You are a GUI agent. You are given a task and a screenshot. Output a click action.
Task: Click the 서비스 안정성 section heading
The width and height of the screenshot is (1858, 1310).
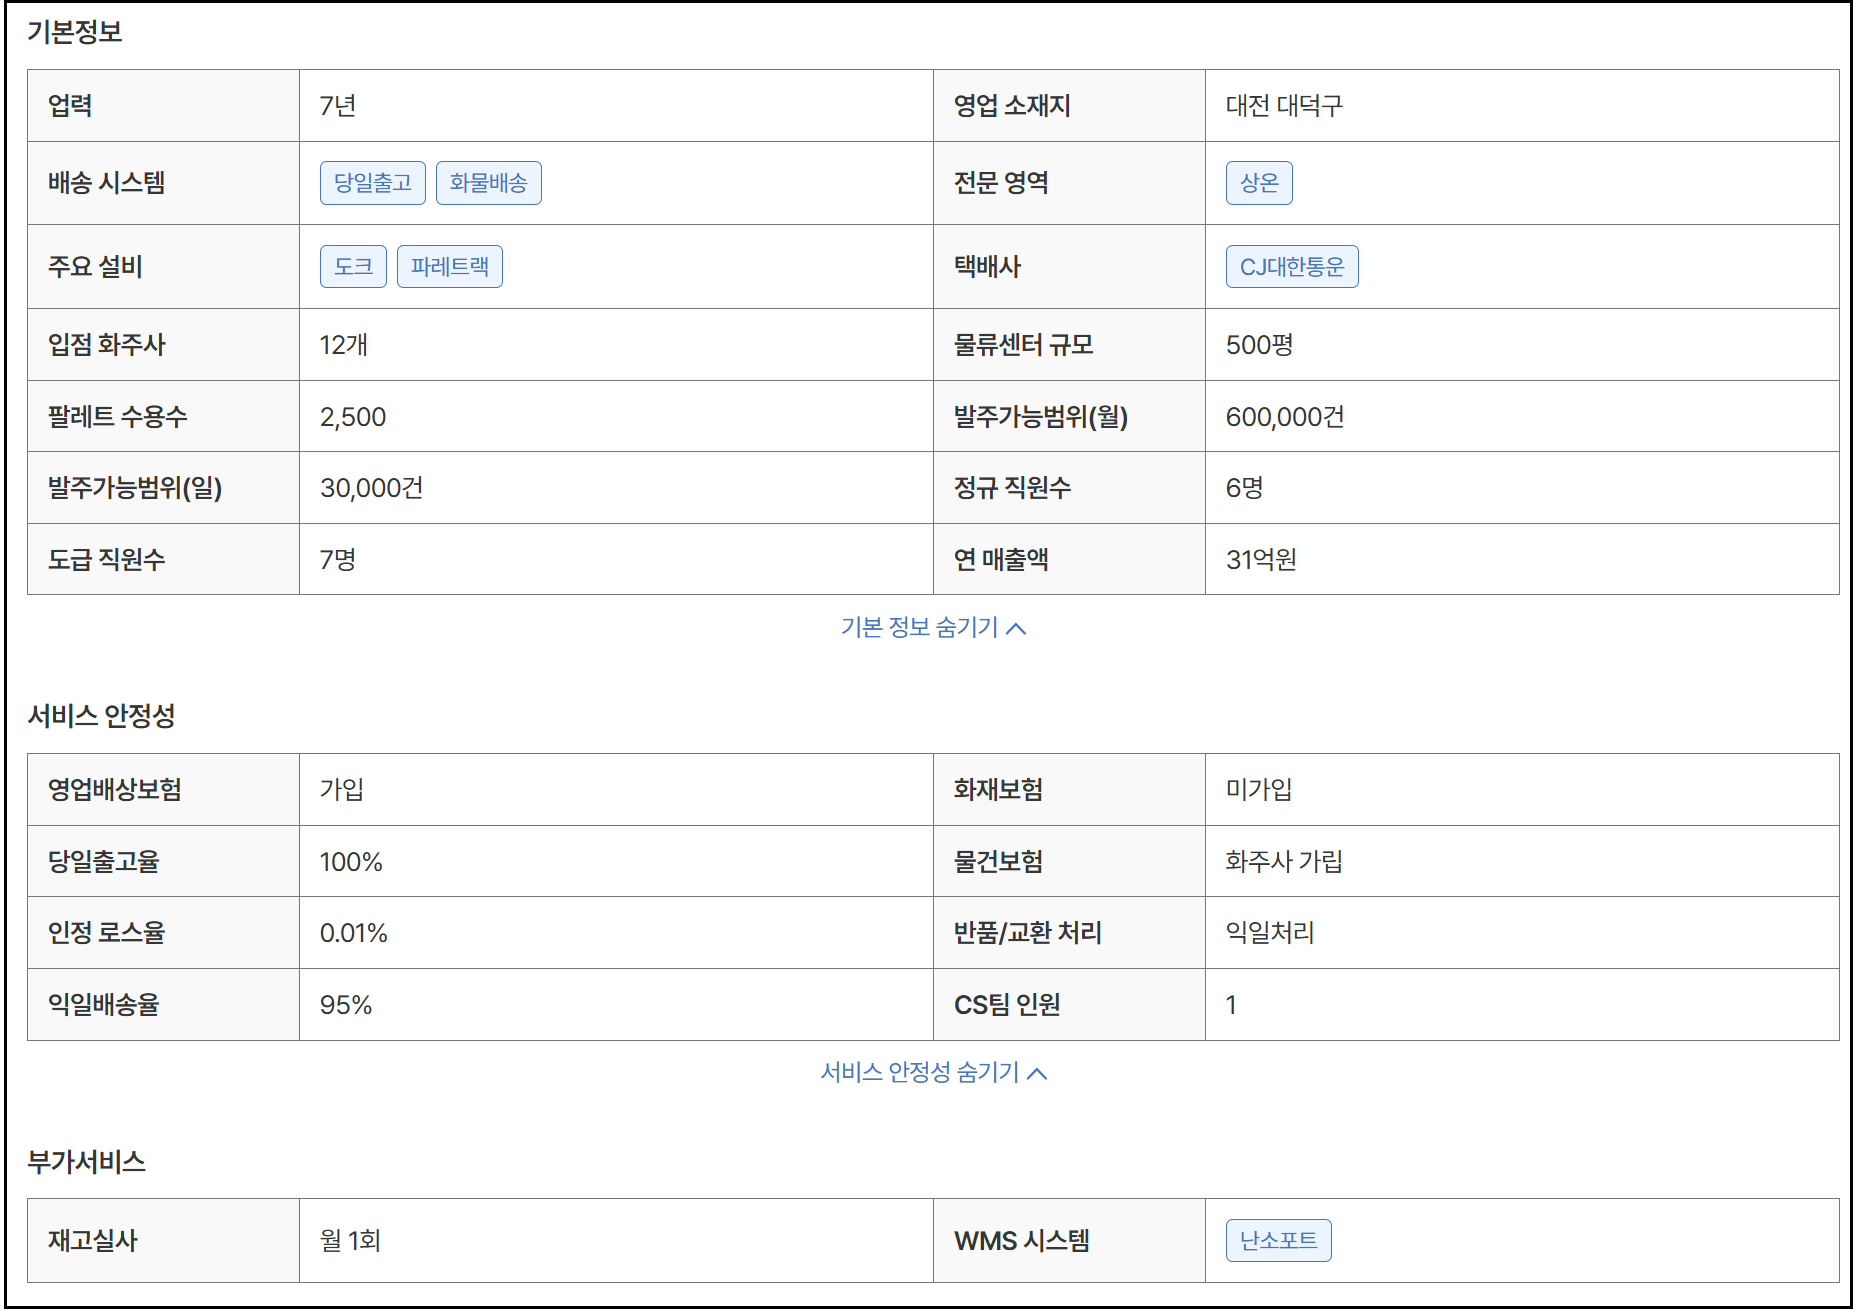[101, 716]
